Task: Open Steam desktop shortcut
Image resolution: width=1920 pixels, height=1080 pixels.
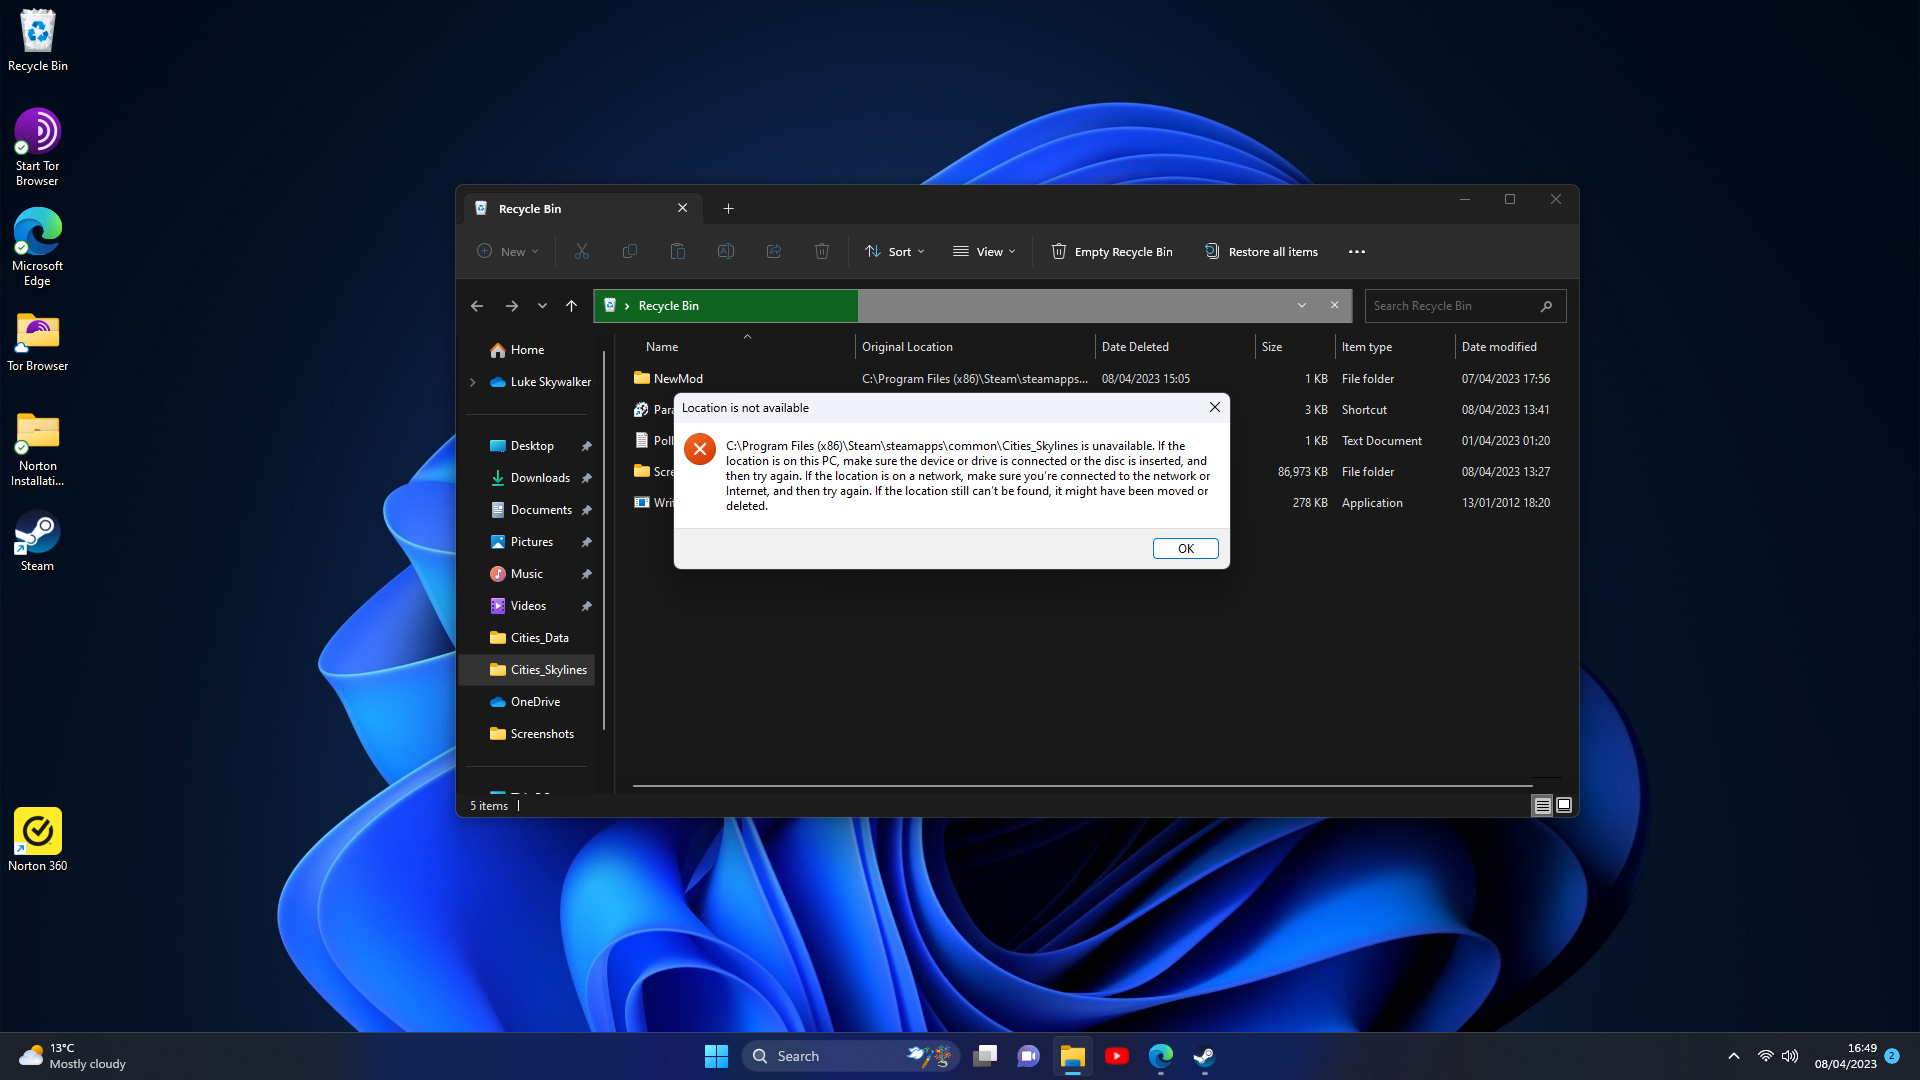Action: [38, 542]
